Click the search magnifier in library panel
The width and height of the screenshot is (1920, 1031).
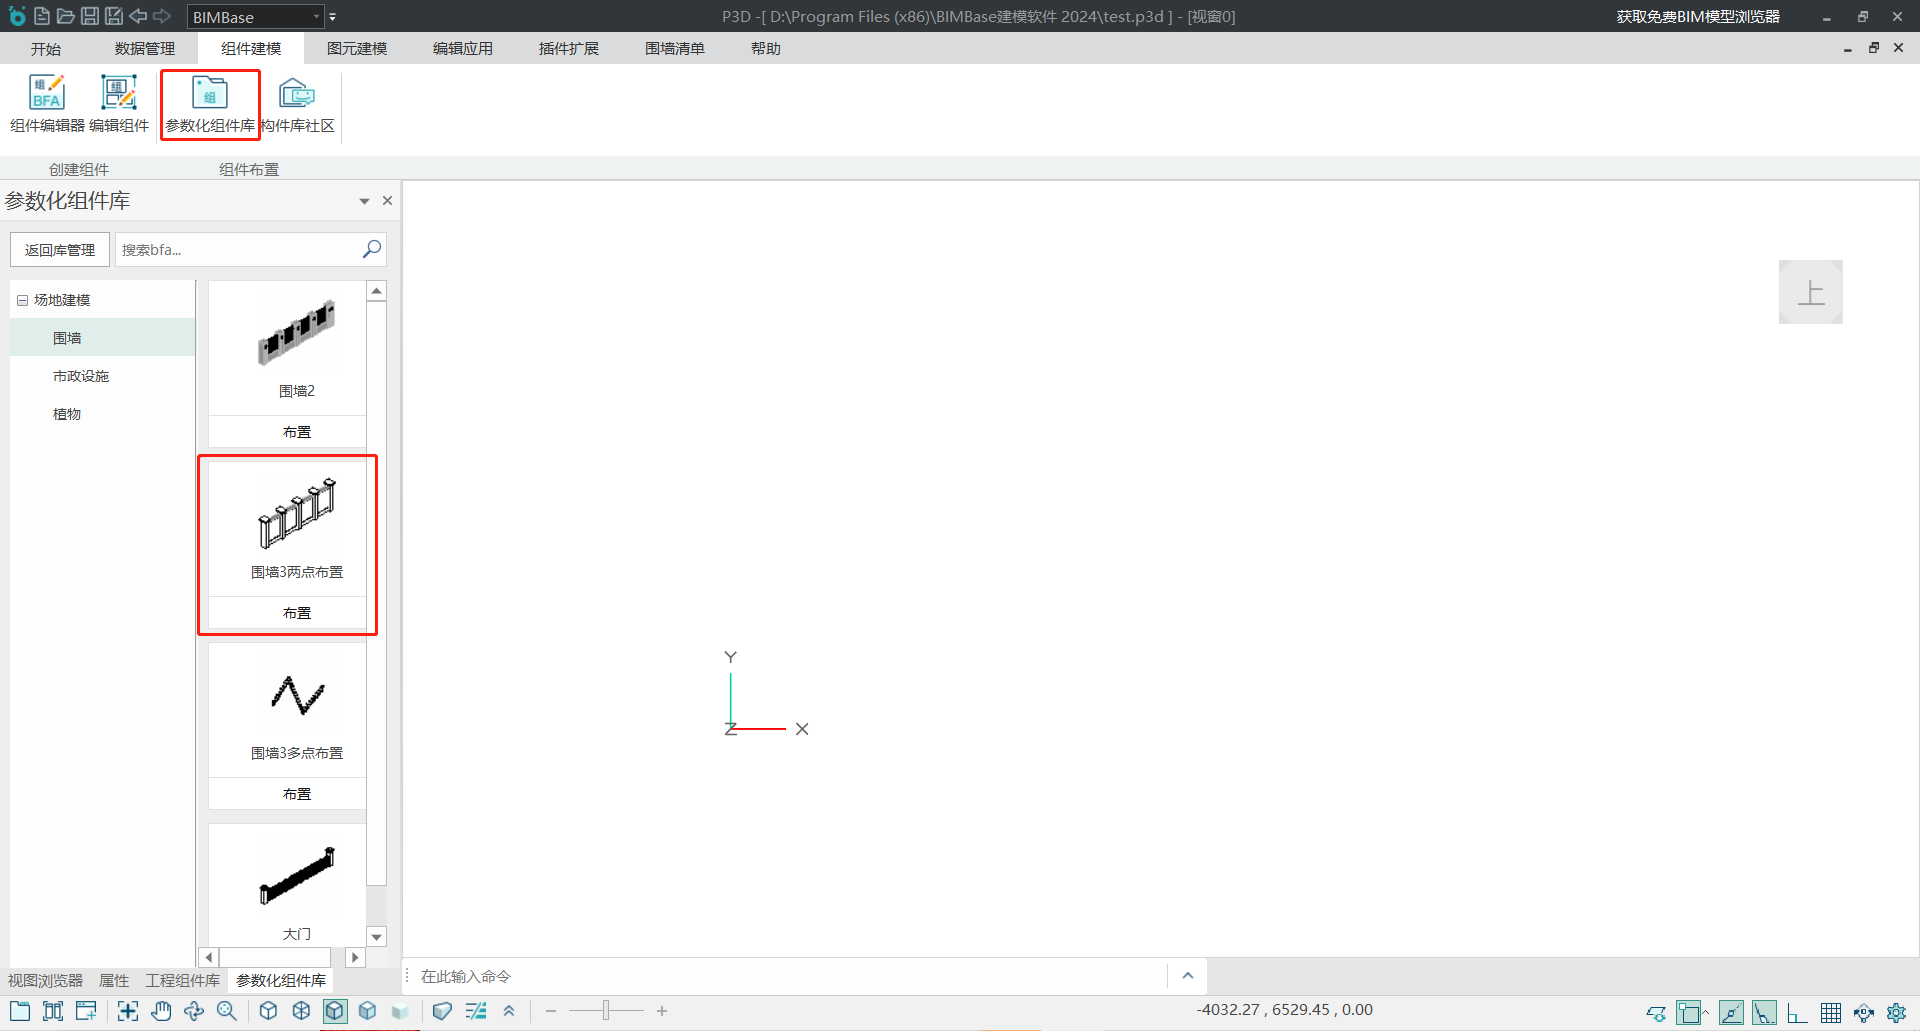click(372, 249)
